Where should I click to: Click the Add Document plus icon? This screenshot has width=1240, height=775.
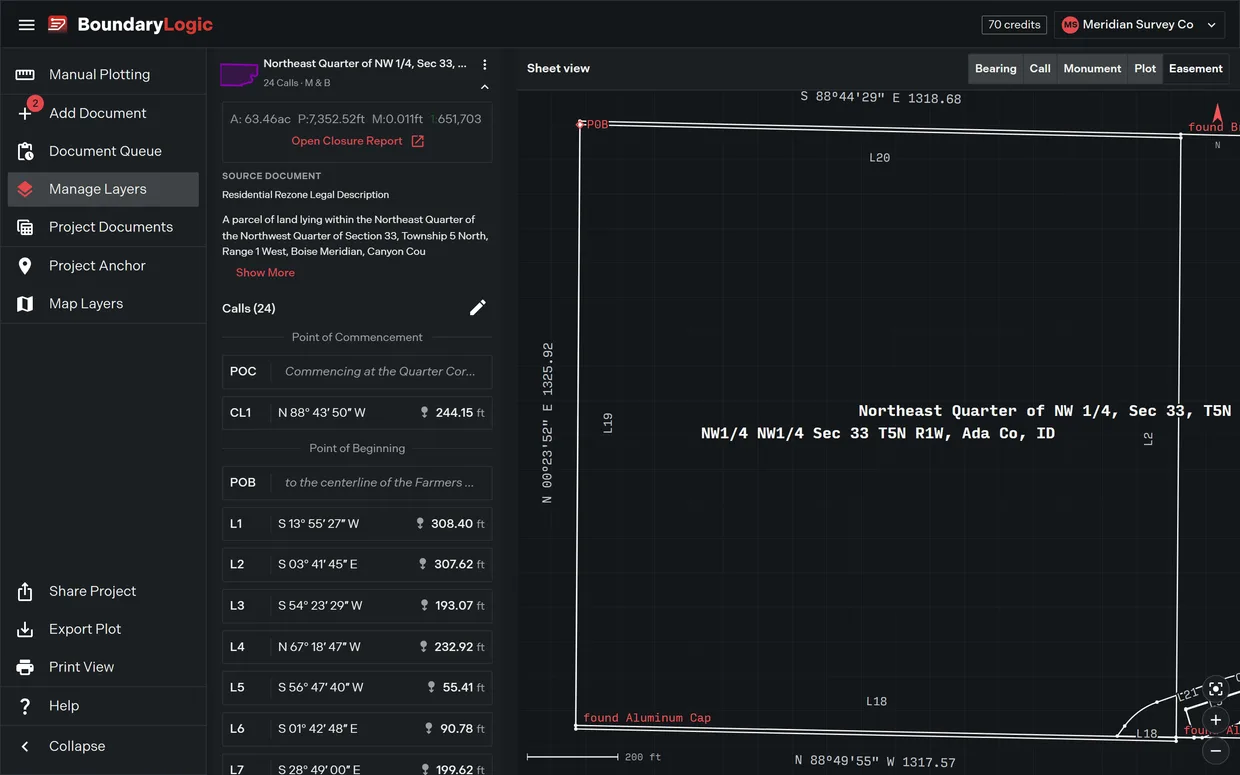click(25, 113)
